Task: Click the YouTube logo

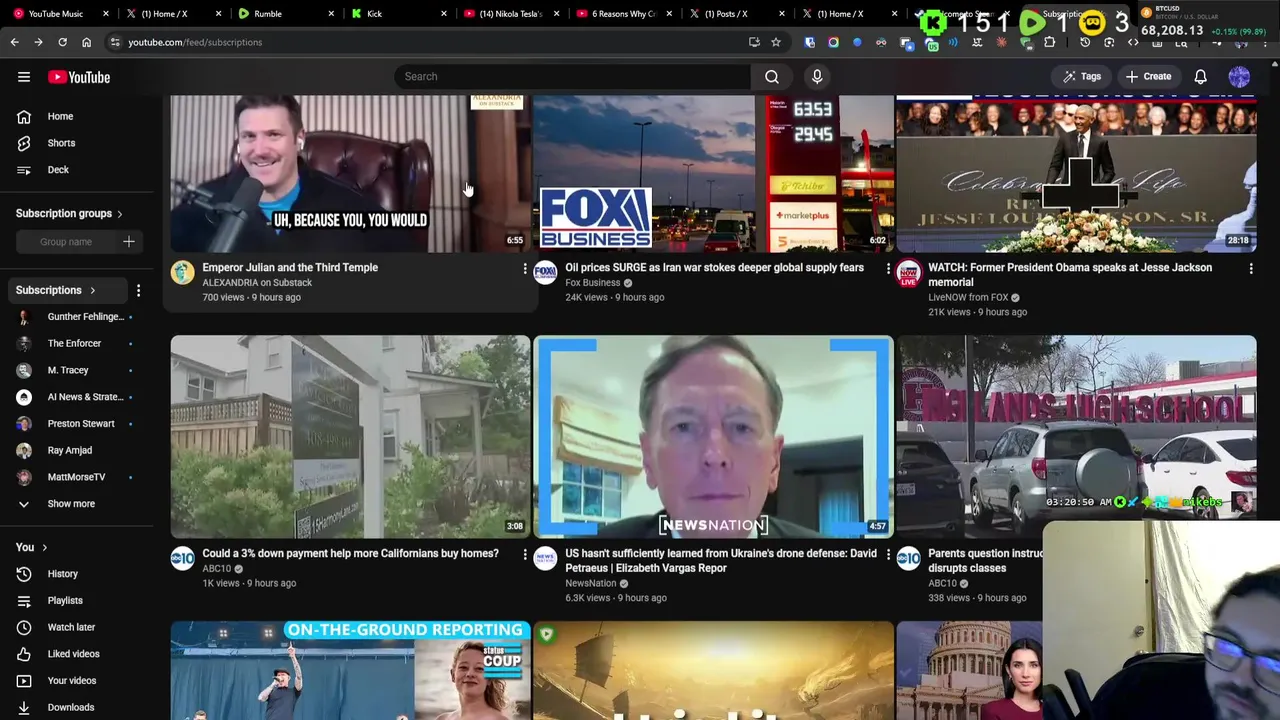Action: (79, 77)
